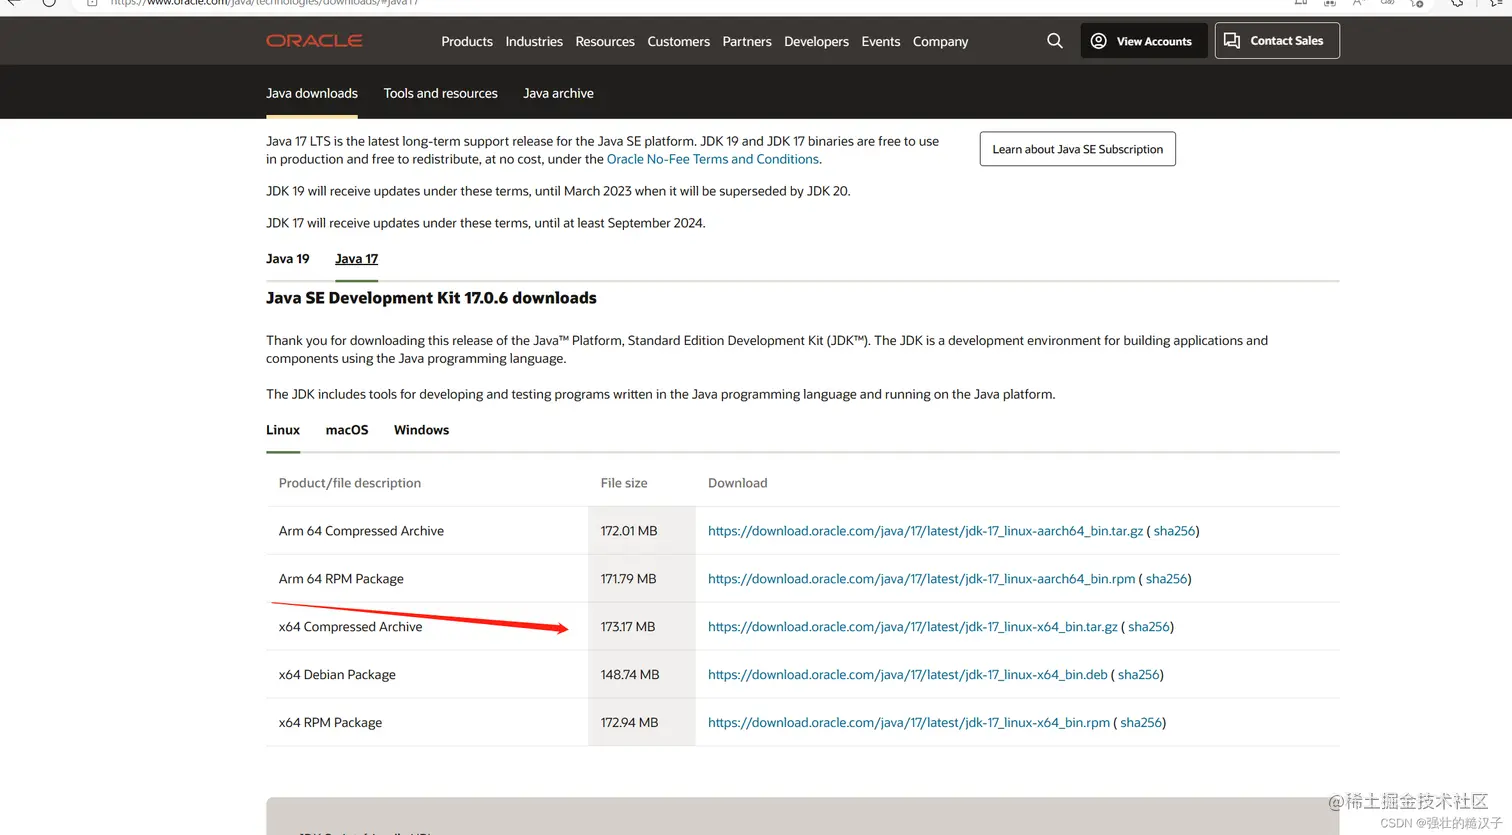Viewport: 1512px width, 835px height.
Task: Select the Java downloads tab
Action: click(312, 93)
